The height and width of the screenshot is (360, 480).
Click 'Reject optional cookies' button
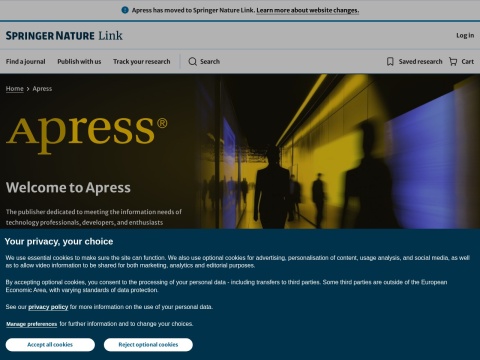[148, 345]
